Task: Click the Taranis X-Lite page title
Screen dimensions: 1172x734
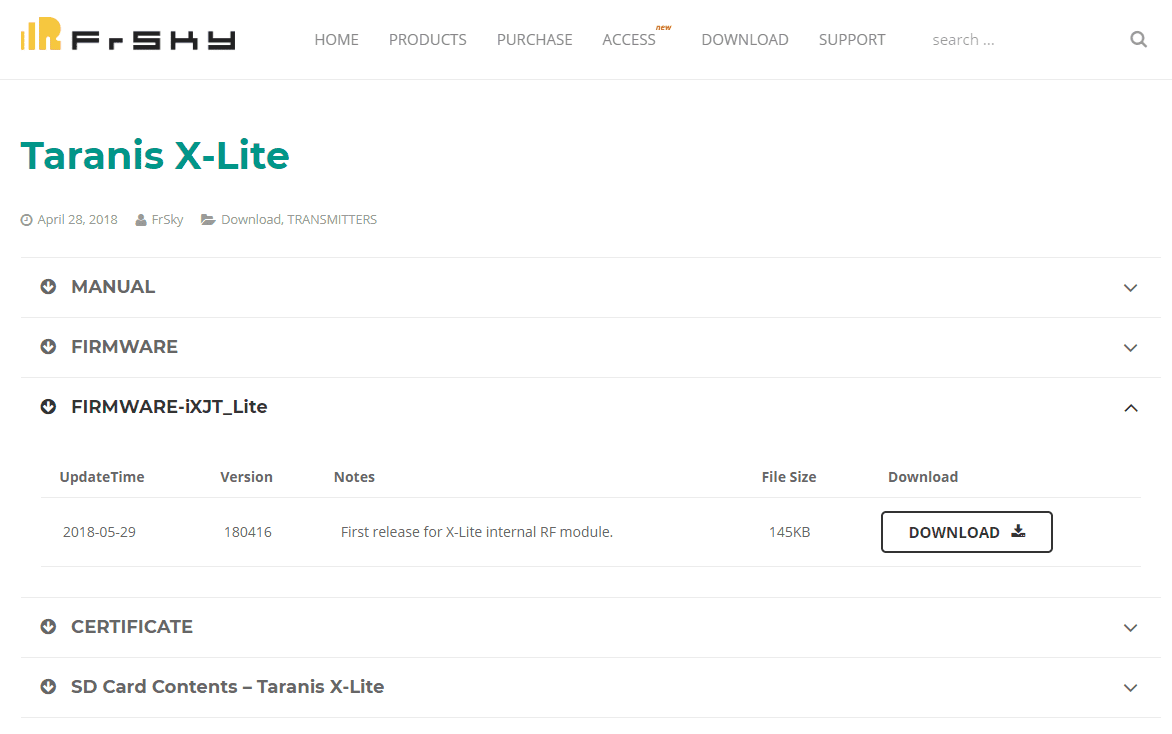Action: (155, 155)
